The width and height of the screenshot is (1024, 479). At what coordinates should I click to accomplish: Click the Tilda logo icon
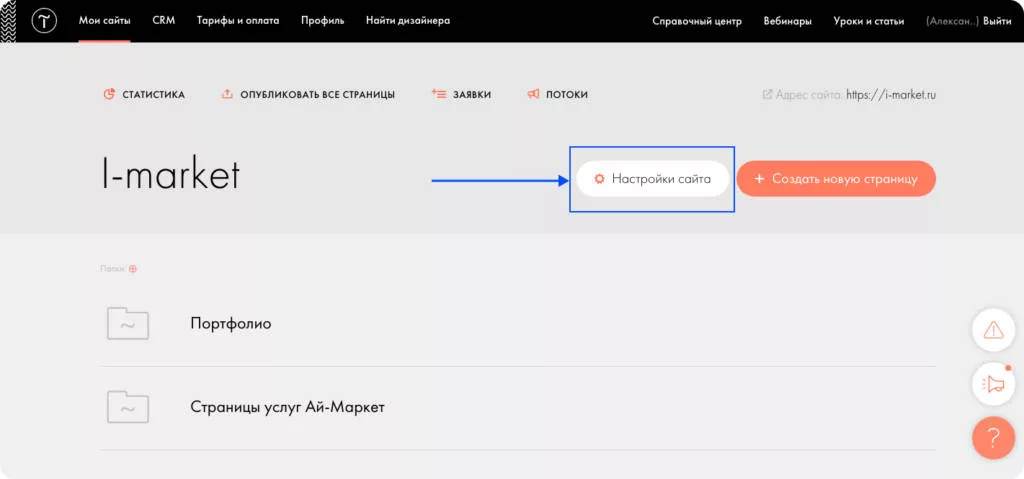[44, 21]
